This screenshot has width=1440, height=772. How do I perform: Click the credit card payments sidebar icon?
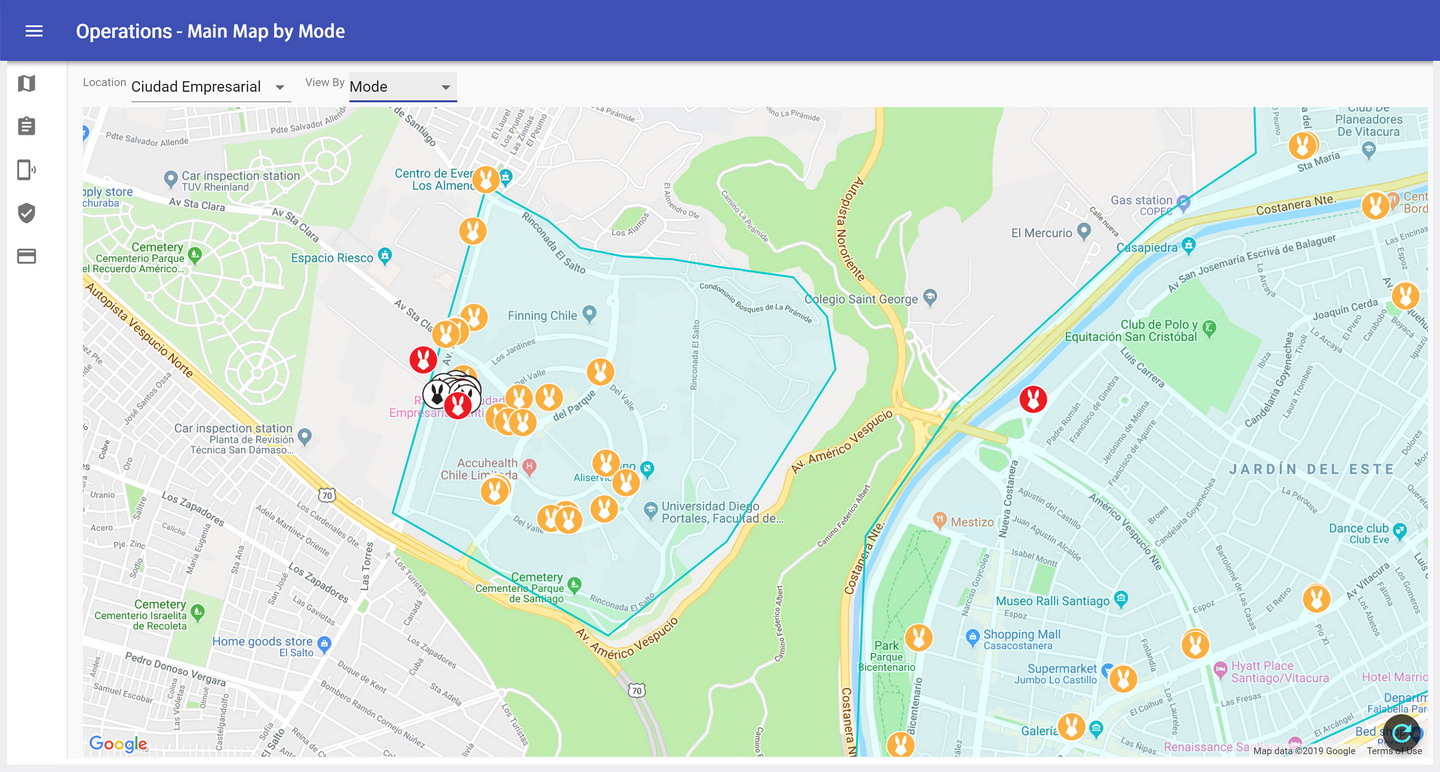click(27, 256)
